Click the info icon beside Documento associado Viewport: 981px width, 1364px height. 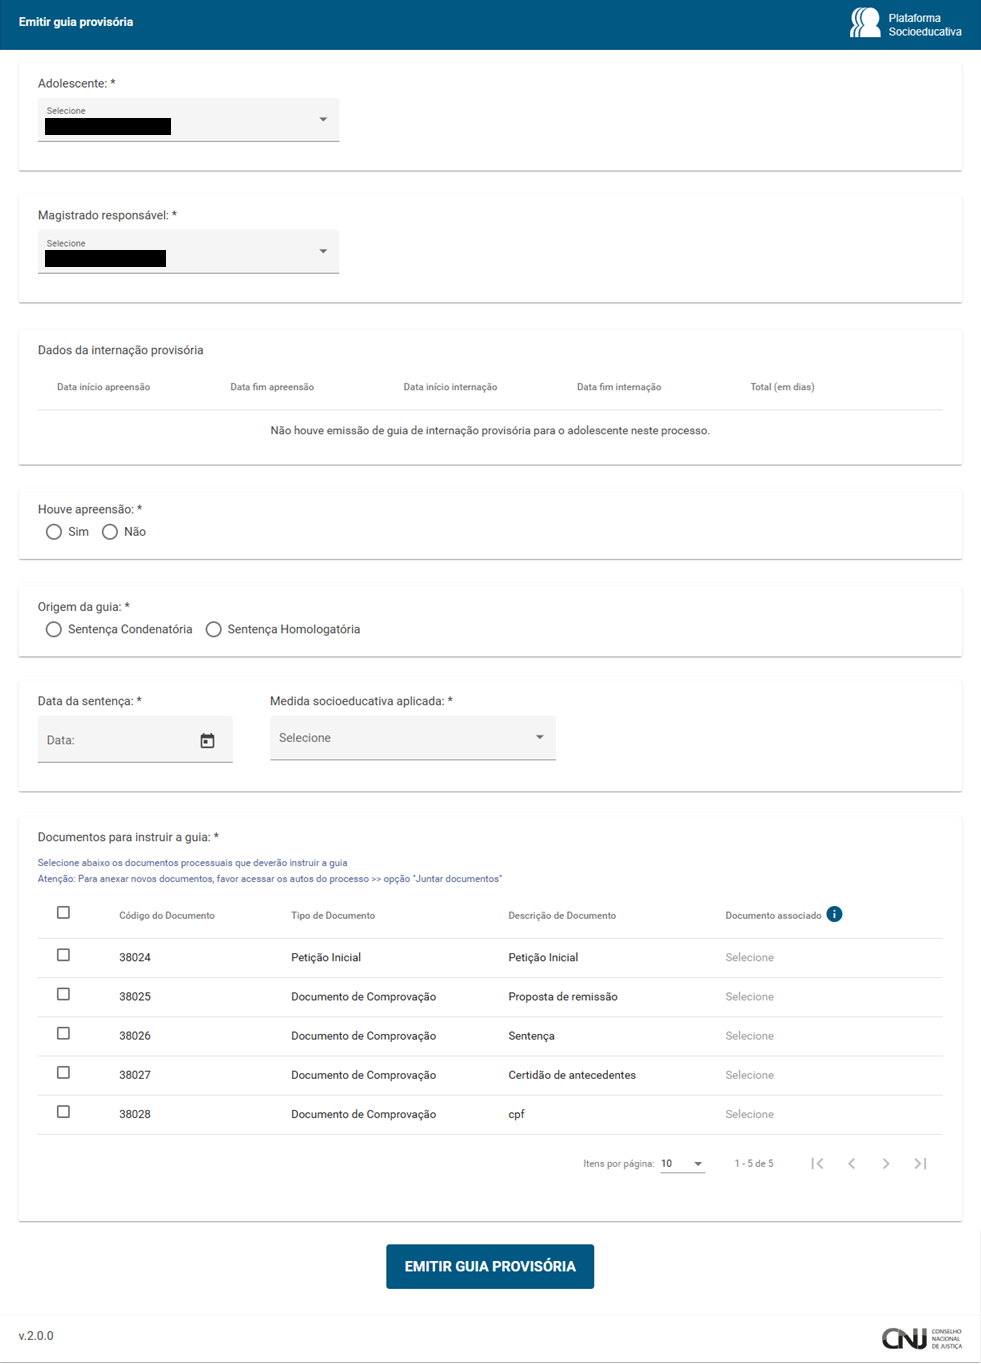[834, 914]
